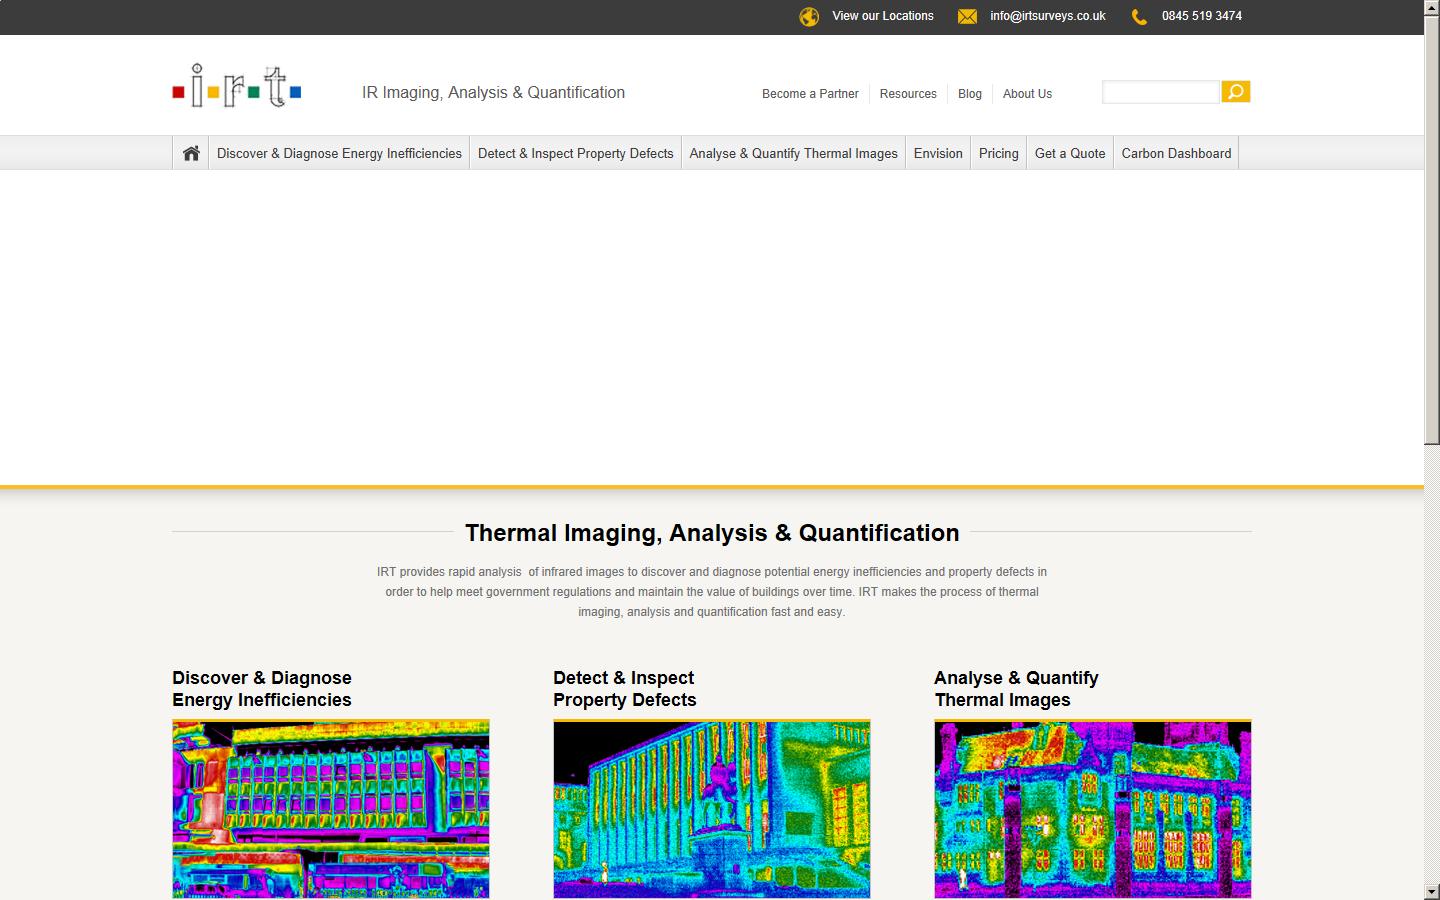
Task: Open the Carbon Dashboard page
Action: 1176,153
